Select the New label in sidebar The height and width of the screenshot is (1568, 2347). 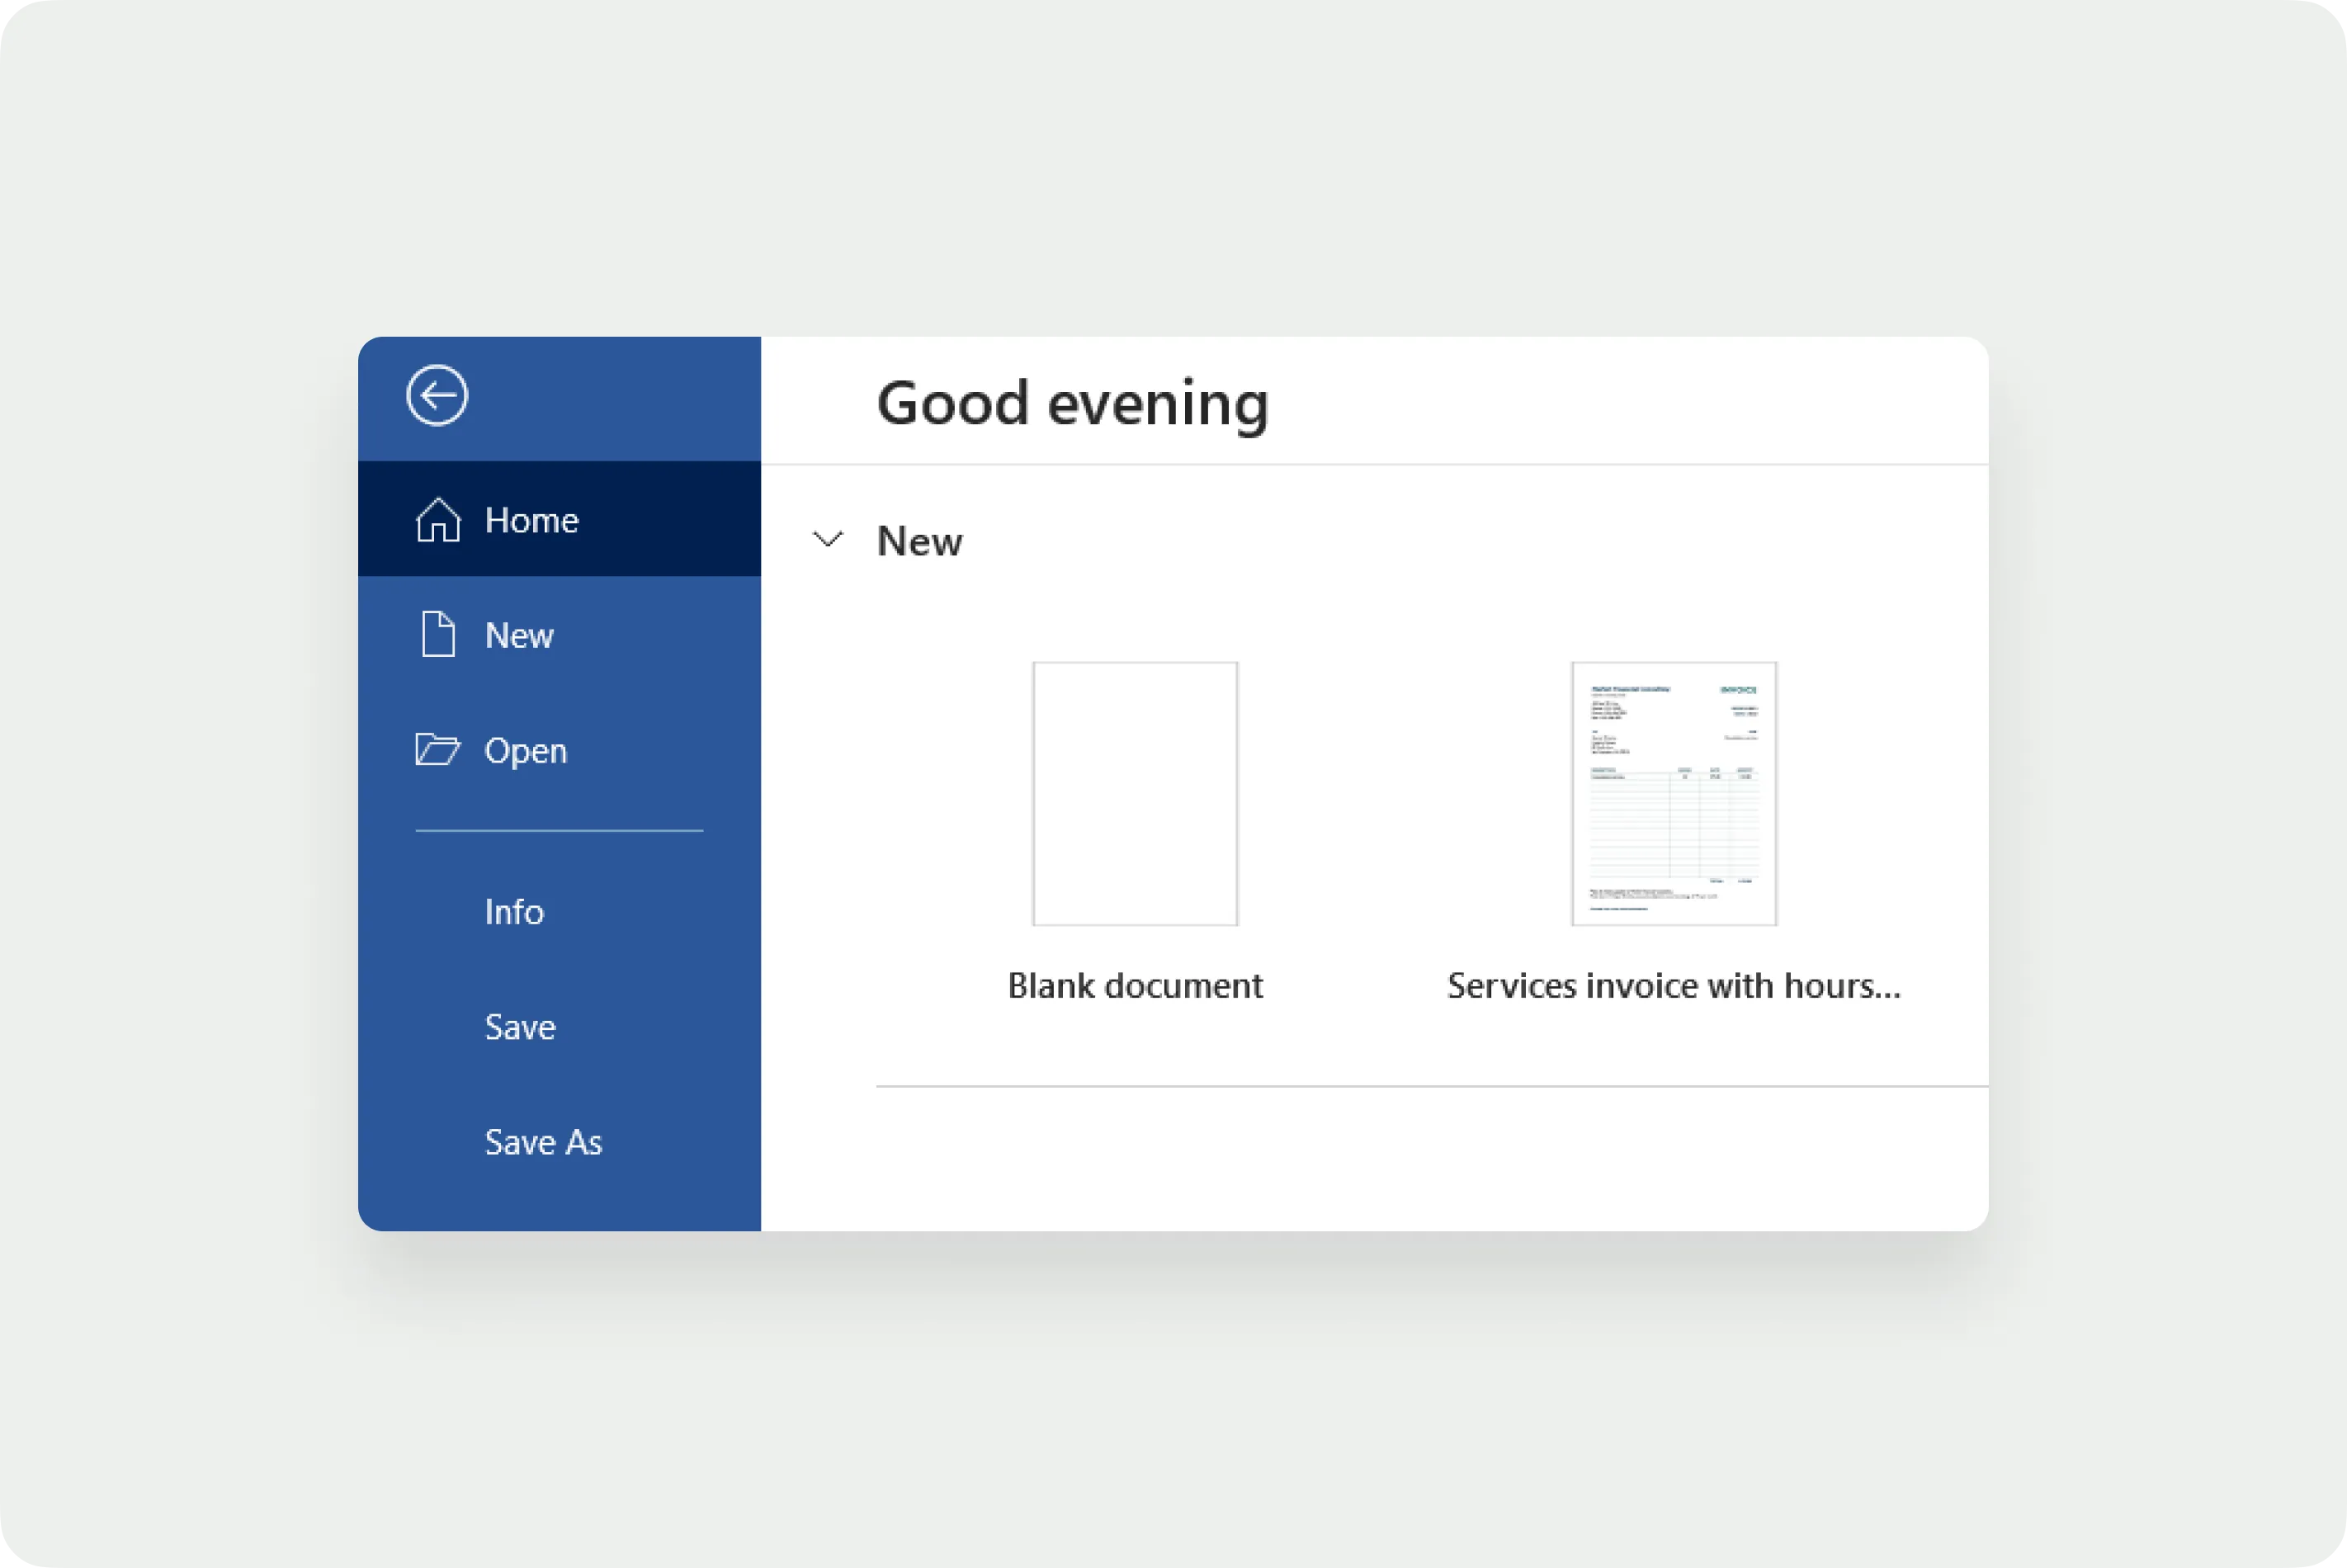[518, 636]
